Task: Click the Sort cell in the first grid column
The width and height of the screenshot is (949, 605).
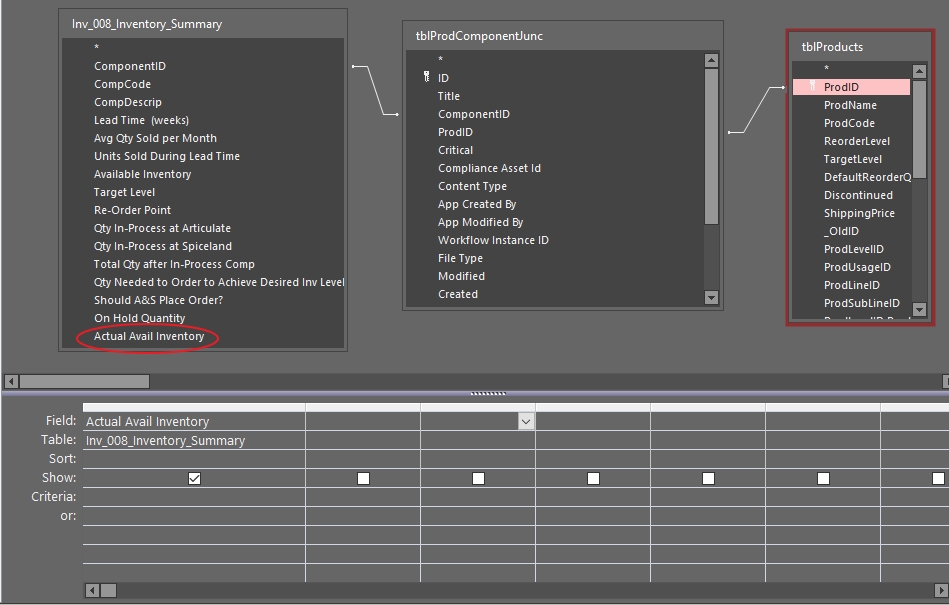Action: pyautogui.click(x=194, y=459)
